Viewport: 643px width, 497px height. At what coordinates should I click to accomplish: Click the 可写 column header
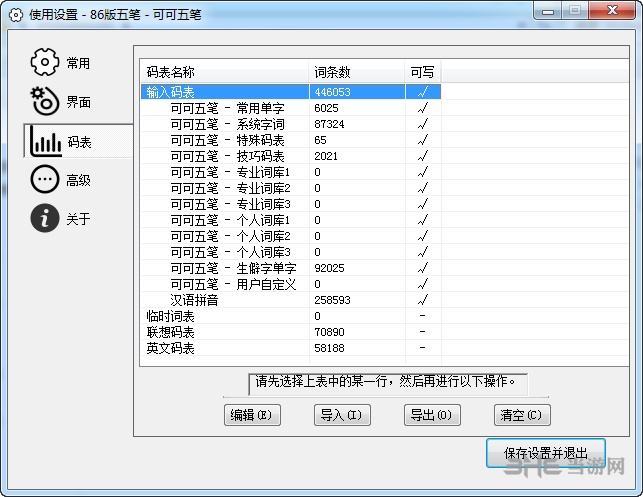click(x=423, y=72)
